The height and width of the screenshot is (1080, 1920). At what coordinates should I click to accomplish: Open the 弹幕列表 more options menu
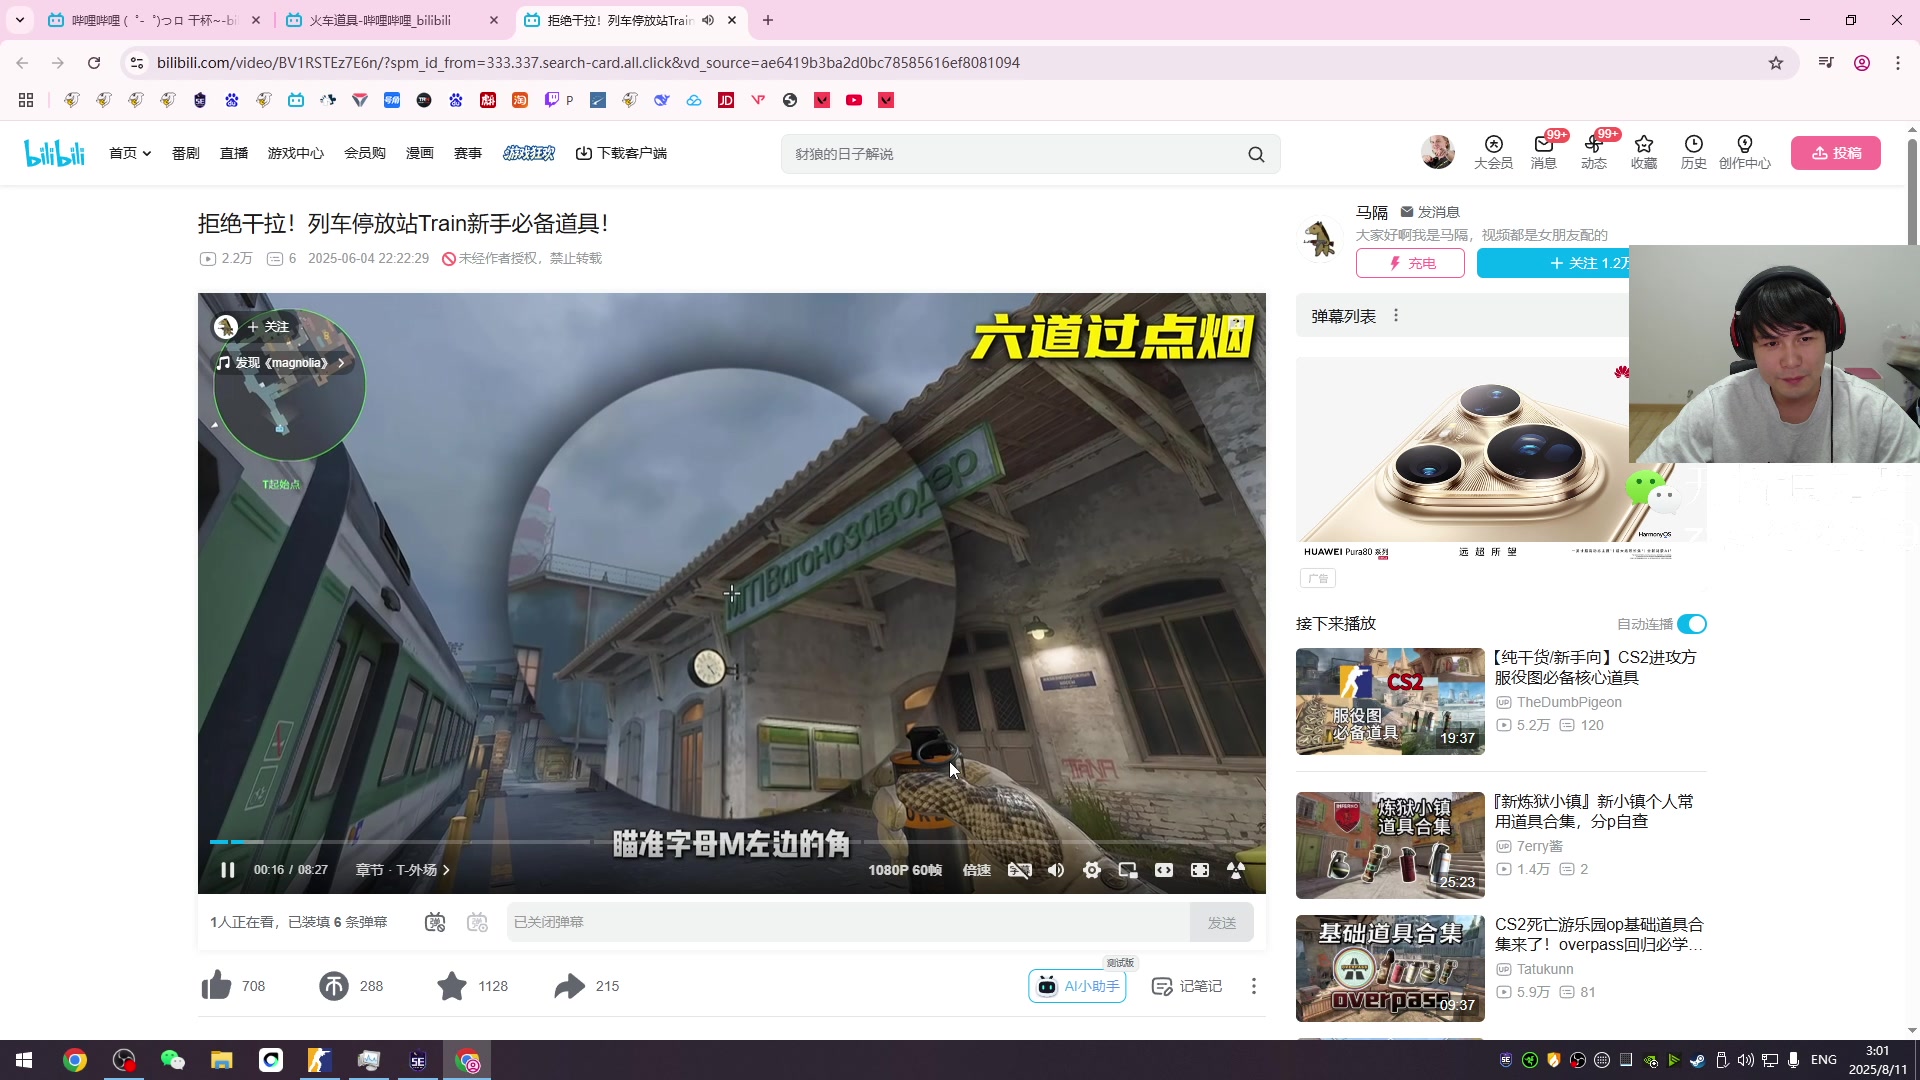coord(1396,316)
